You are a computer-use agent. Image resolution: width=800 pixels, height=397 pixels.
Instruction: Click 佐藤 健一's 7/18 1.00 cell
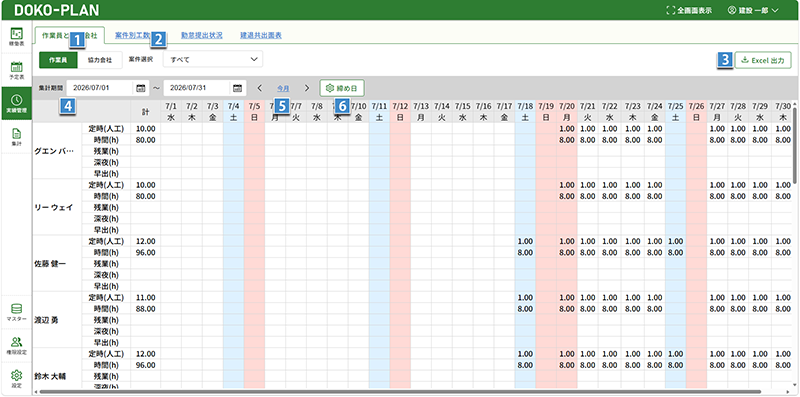tap(525, 241)
